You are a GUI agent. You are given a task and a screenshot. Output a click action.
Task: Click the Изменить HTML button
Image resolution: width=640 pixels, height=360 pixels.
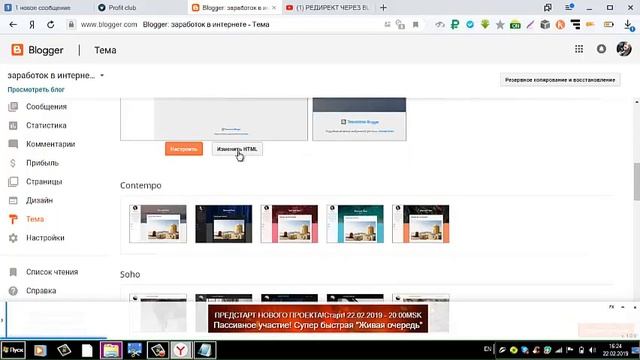(x=237, y=149)
